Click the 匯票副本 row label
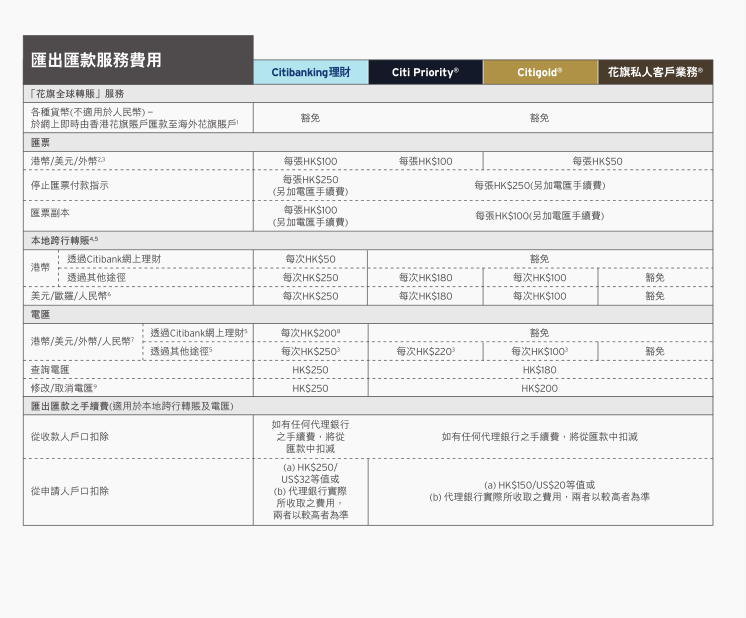The image size is (746, 618). [50, 214]
